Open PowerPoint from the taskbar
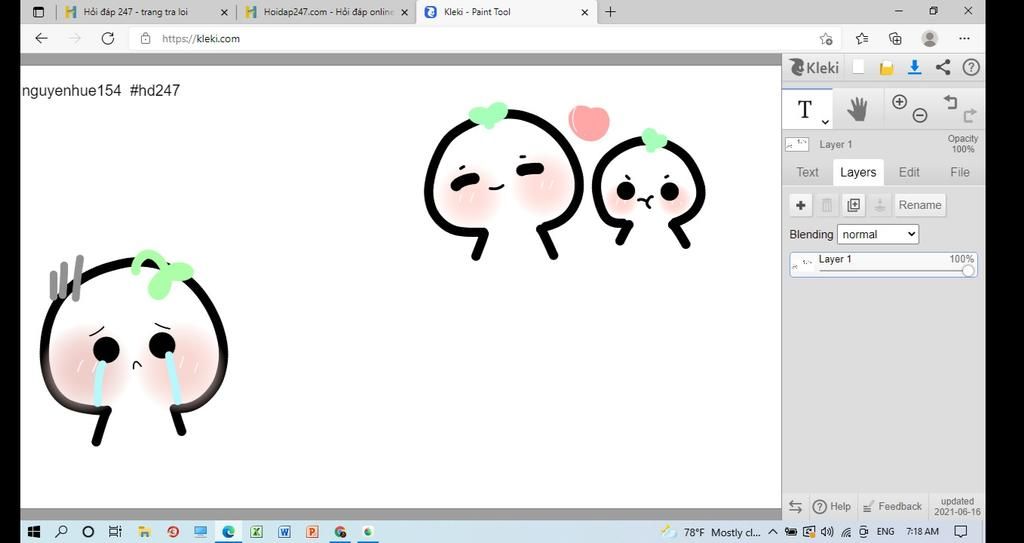The image size is (1024, 543). (312, 531)
